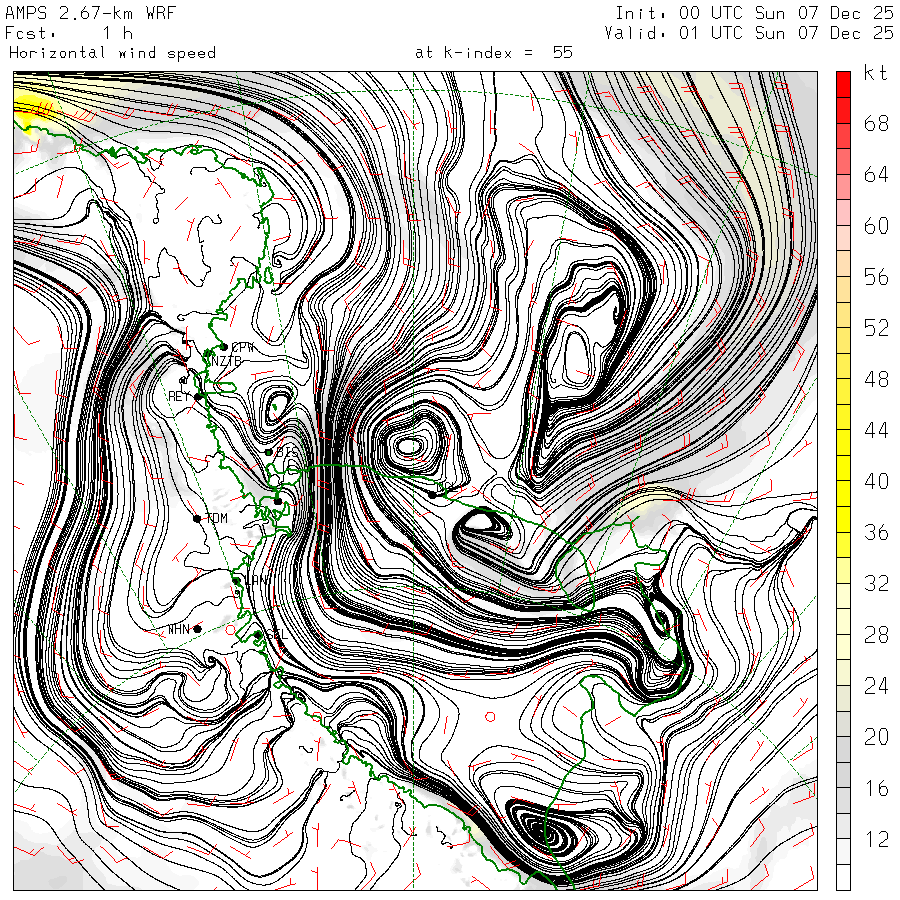Click the small red circle near WHN
Image resolution: width=900 pixels, height=900 pixels.
tap(231, 631)
